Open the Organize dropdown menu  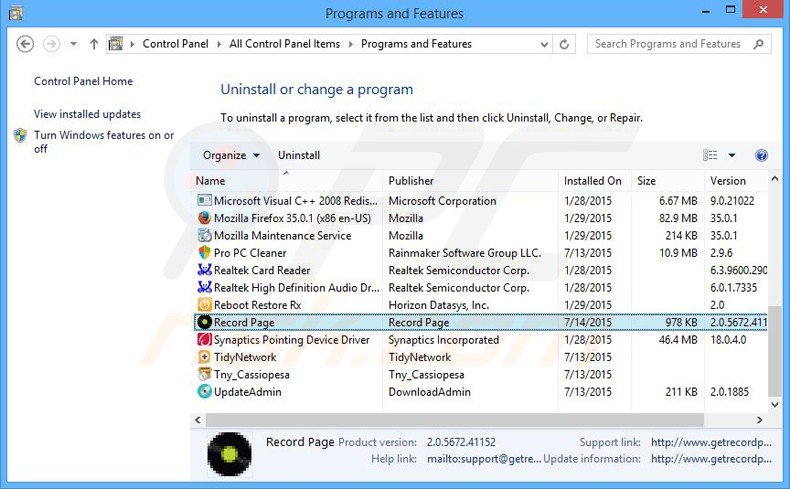click(231, 155)
